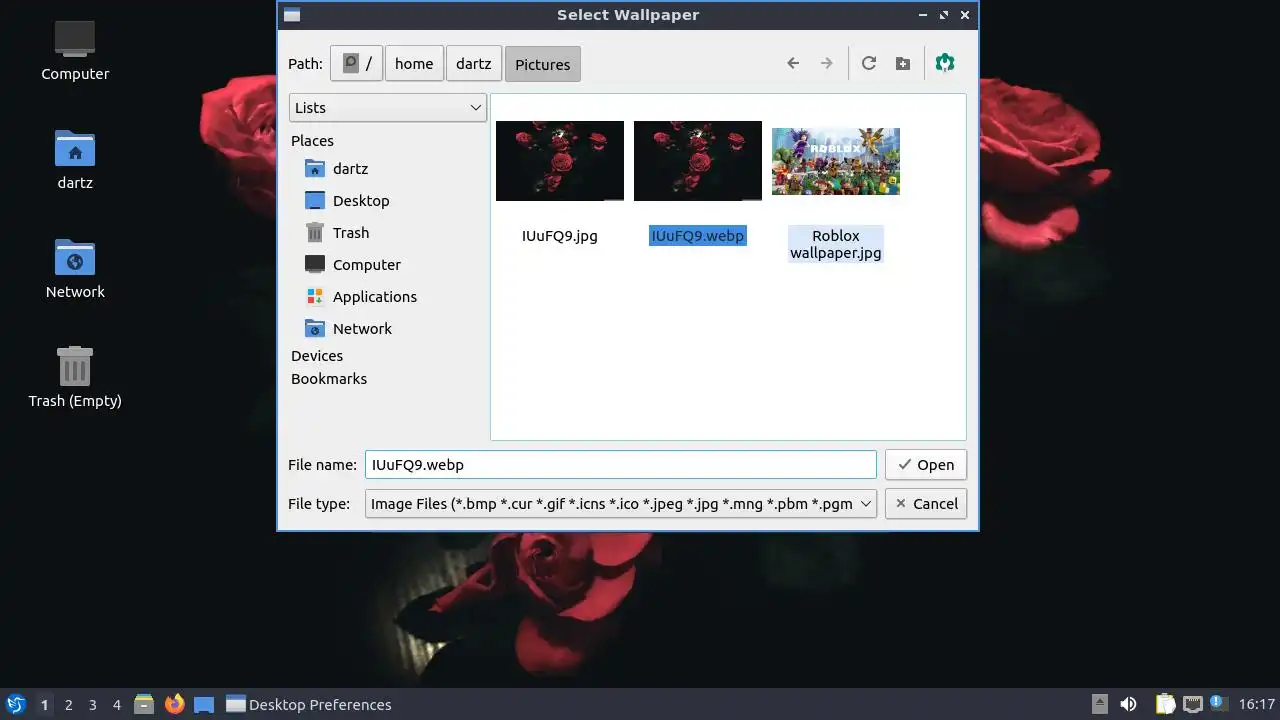The height and width of the screenshot is (720, 1280).
Task: Switch to workspace 4 in the pager
Action: pos(116,705)
